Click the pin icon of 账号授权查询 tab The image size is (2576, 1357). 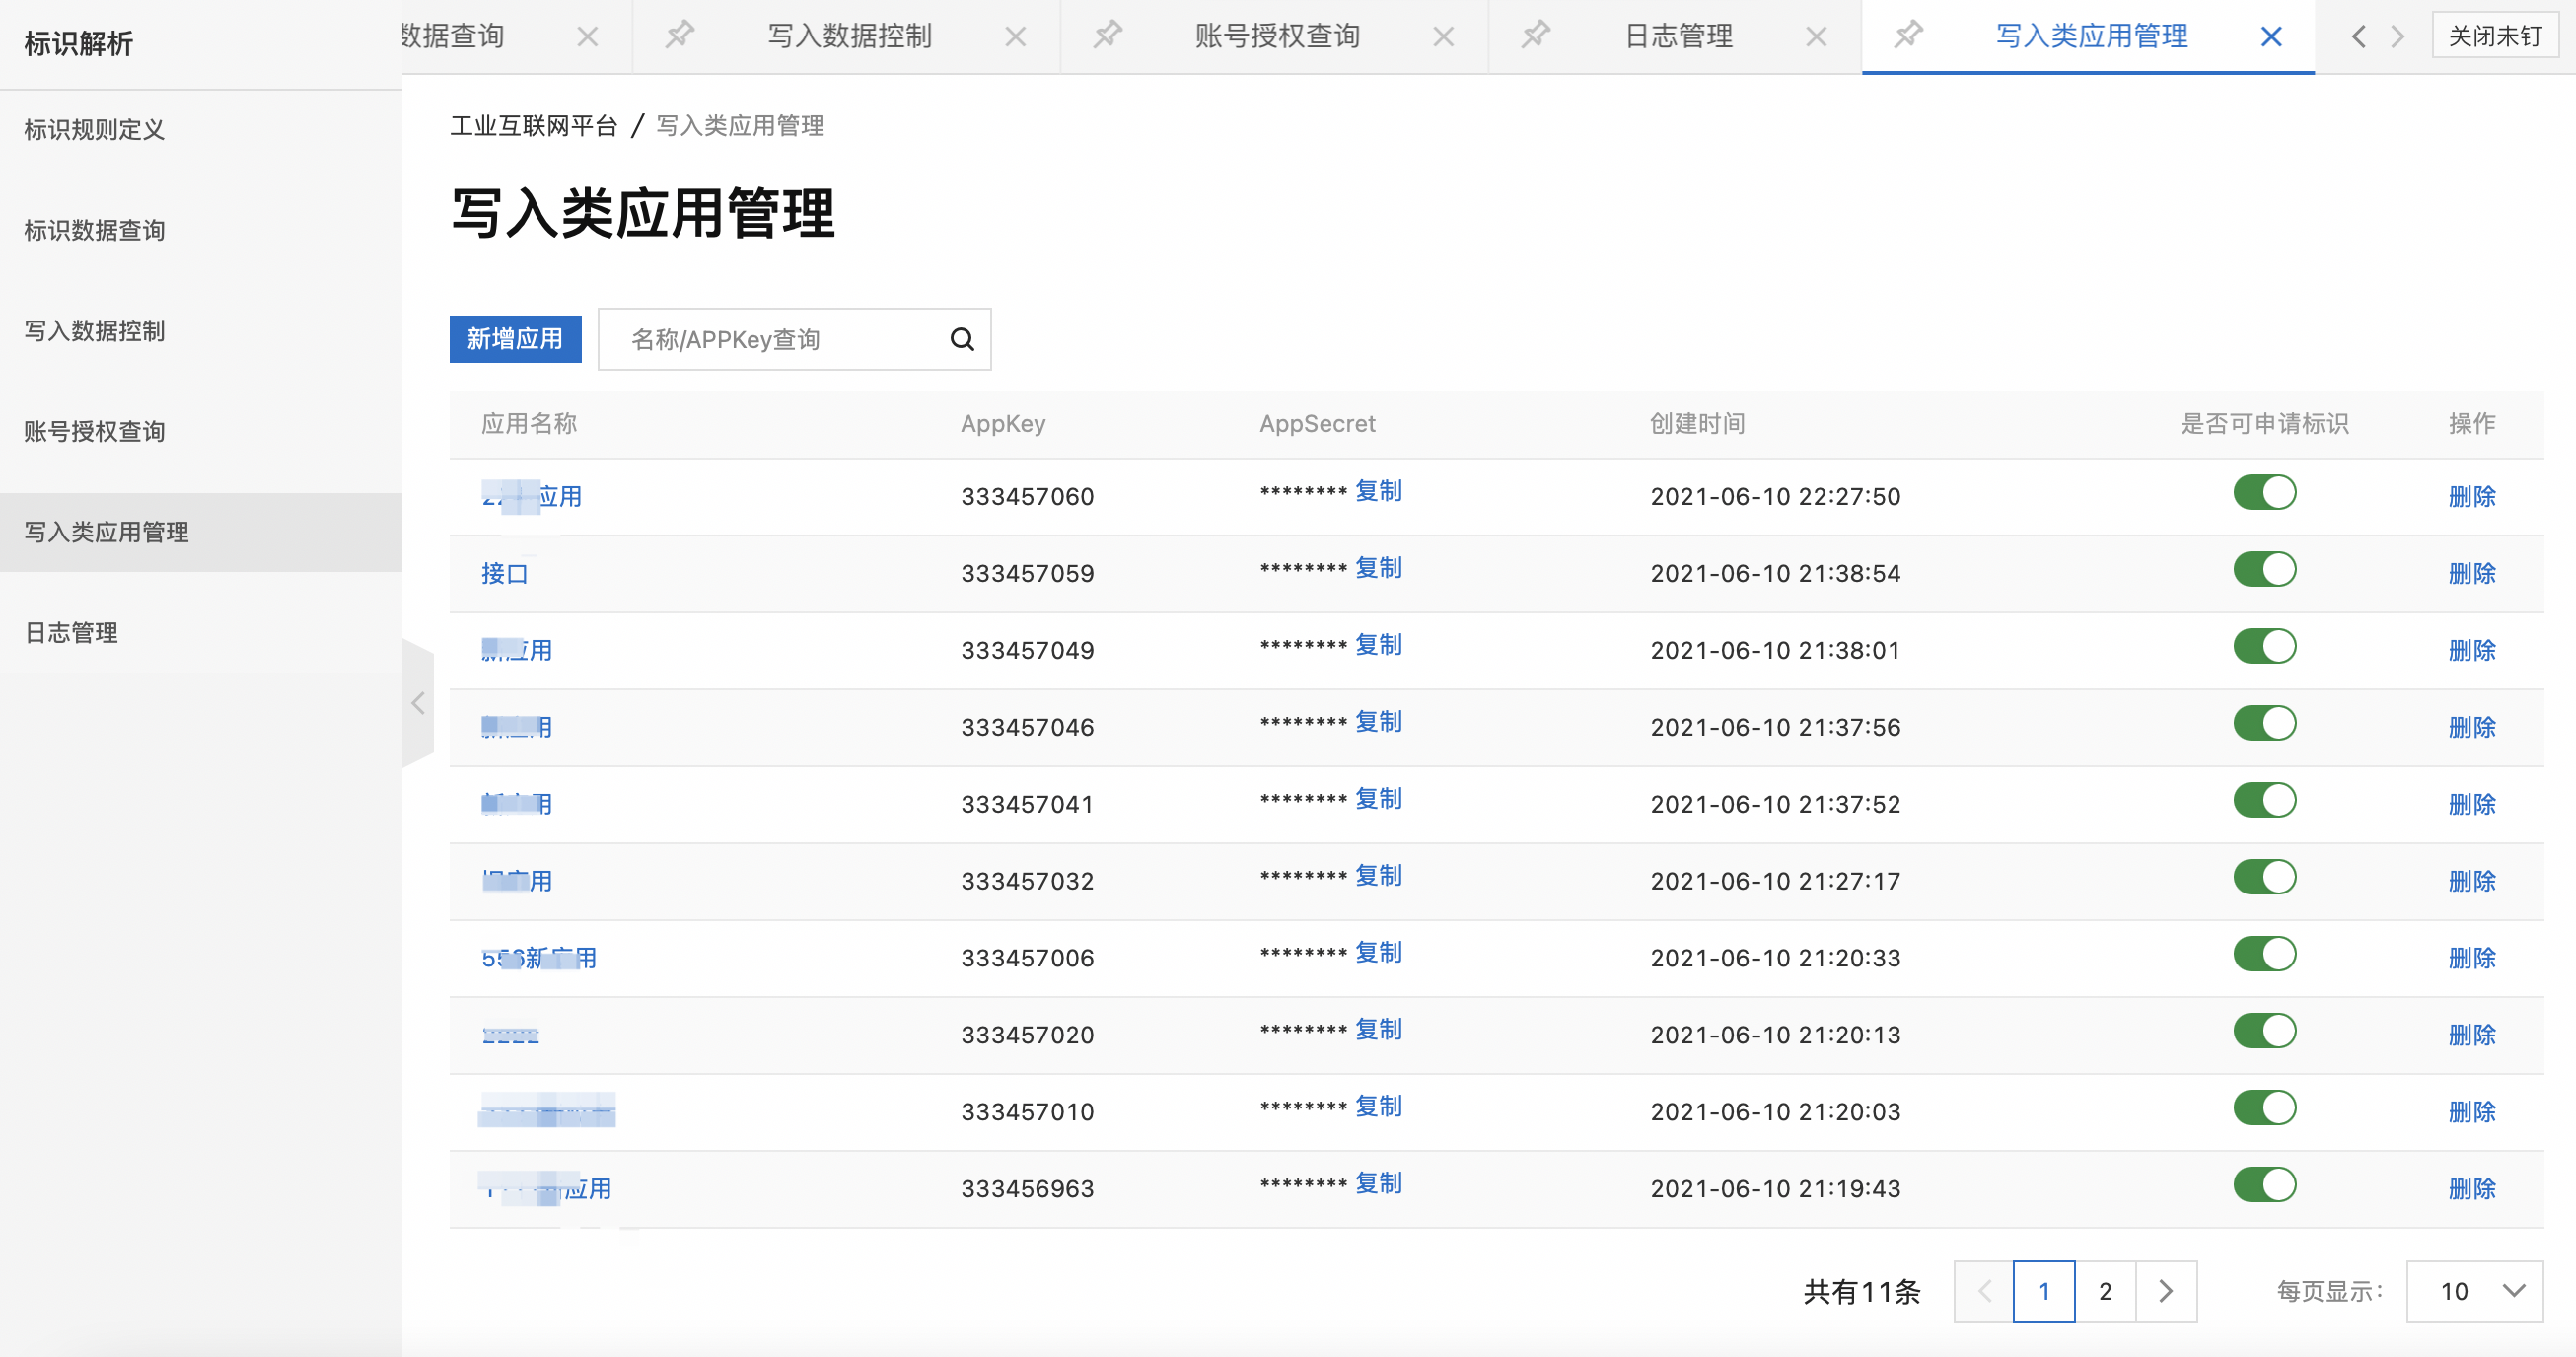tap(1108, 35)
